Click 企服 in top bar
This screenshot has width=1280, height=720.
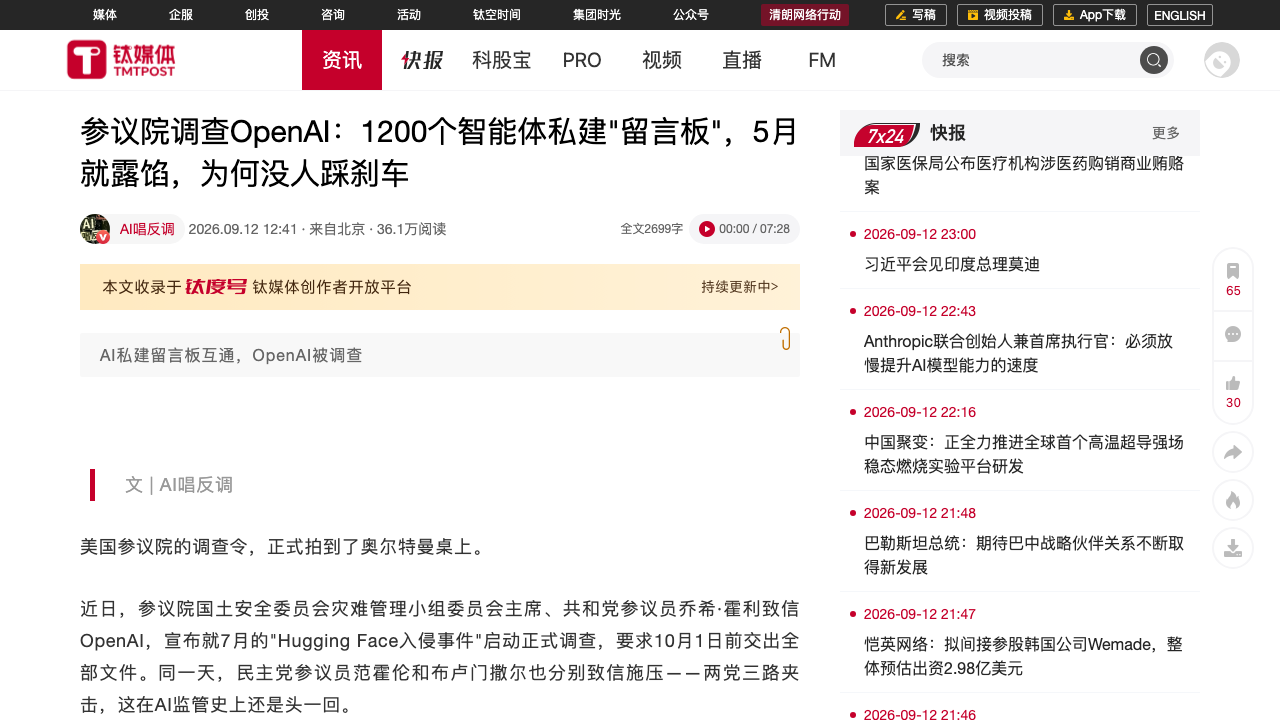point(181,15)
